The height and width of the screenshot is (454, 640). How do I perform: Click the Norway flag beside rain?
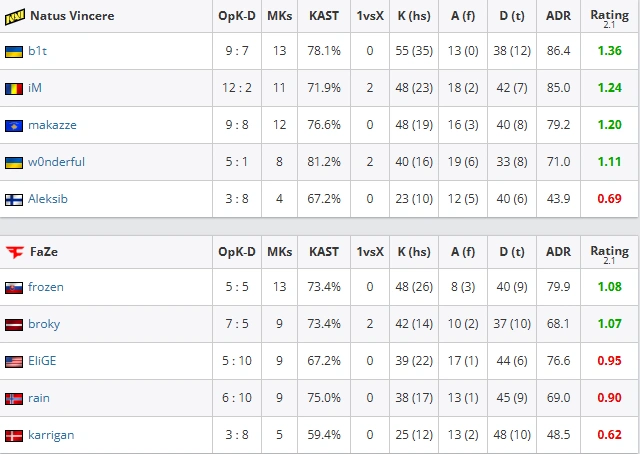click(14, 398)
